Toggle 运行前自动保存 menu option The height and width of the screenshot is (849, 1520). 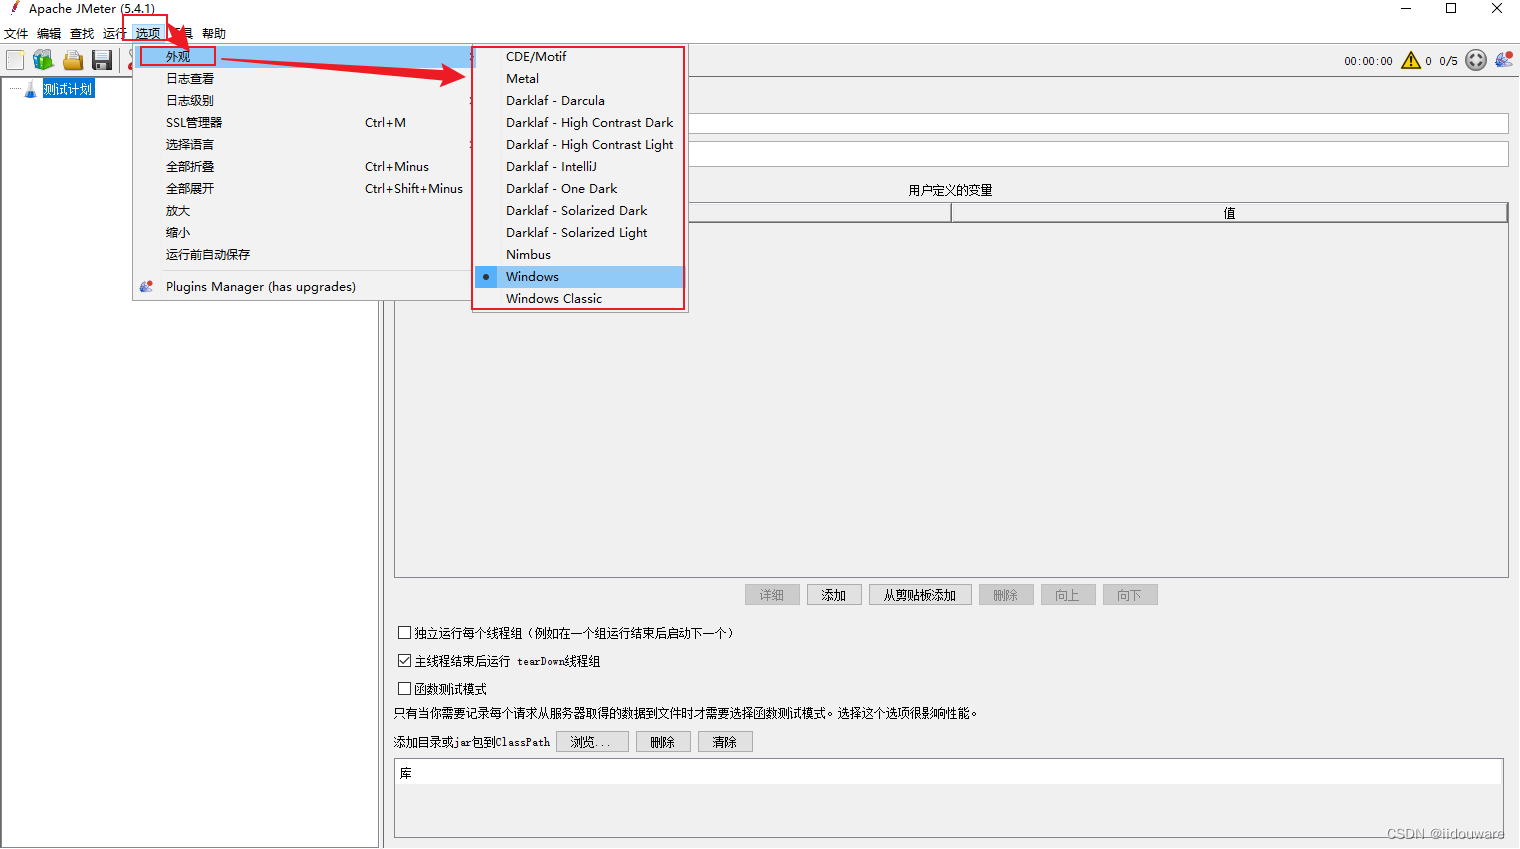[x=304, y=254]
